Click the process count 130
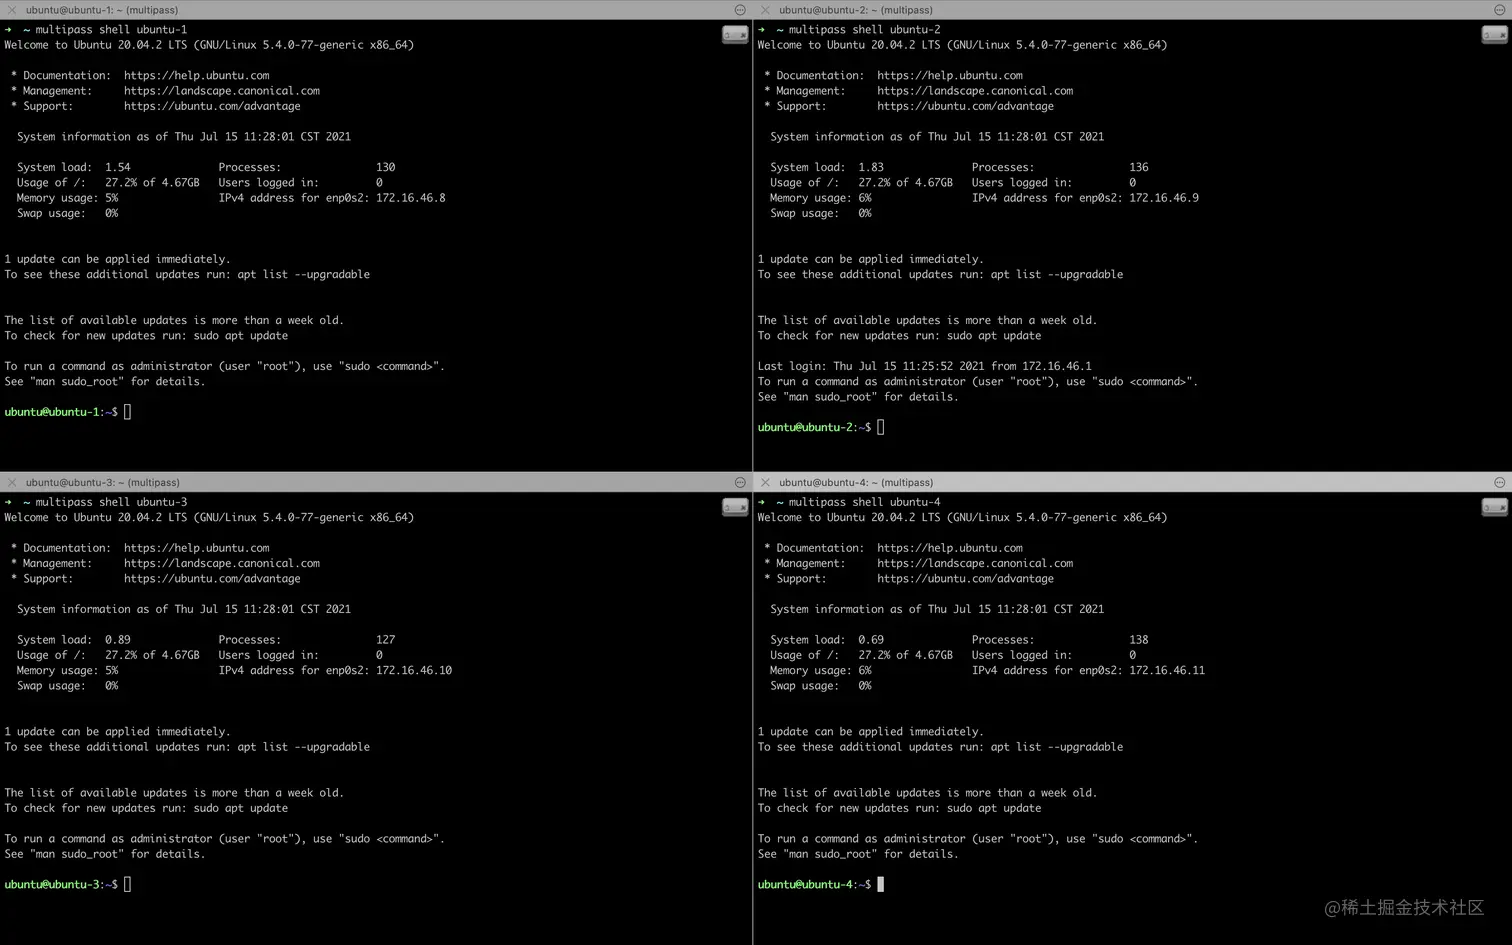Screen dimensions: 1512x945 386,167
